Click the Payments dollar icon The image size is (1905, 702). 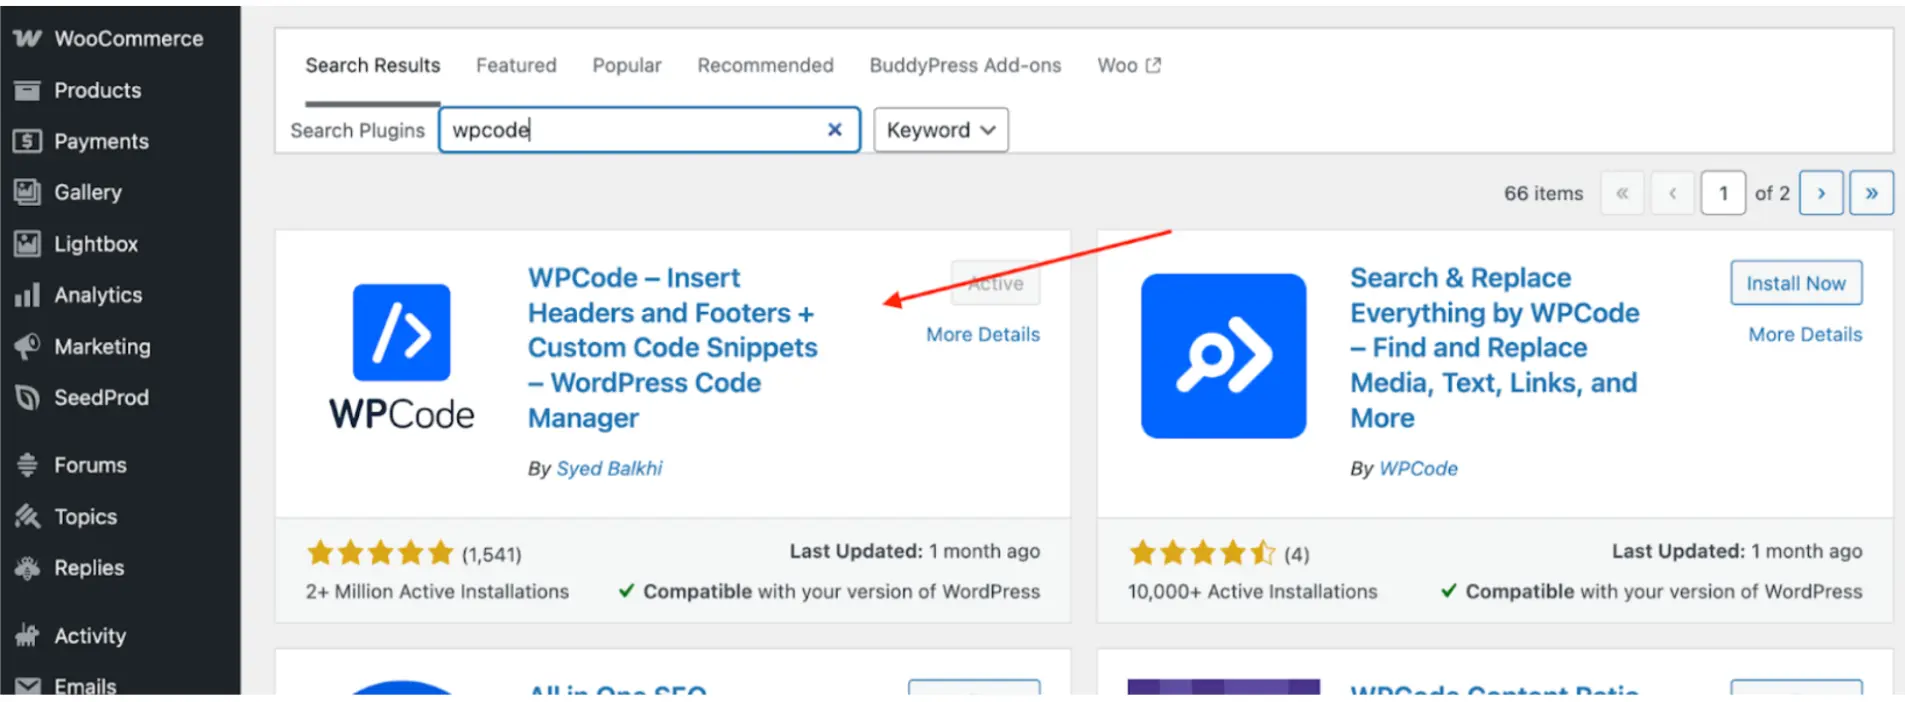click(x=27, y=142)
